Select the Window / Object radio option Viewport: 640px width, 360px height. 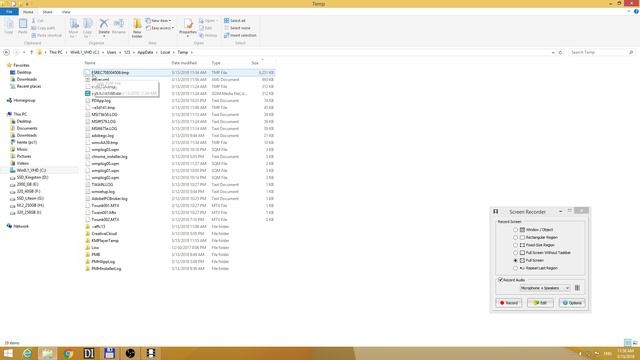pos(516,230)
